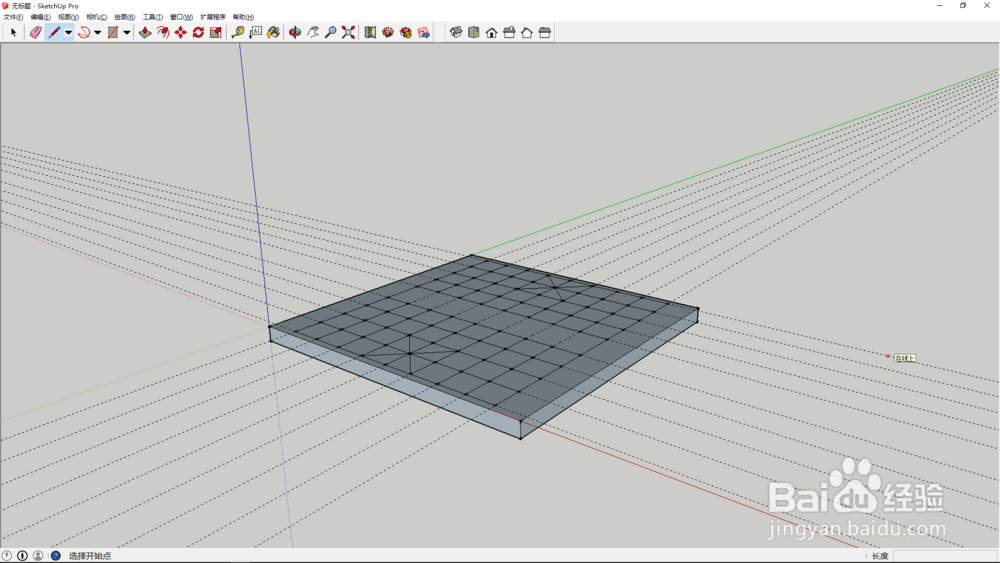Viewport: 1000px width, 563px height.
Task: Open the 窗口(W) menu
Action: tap(181, 17)
